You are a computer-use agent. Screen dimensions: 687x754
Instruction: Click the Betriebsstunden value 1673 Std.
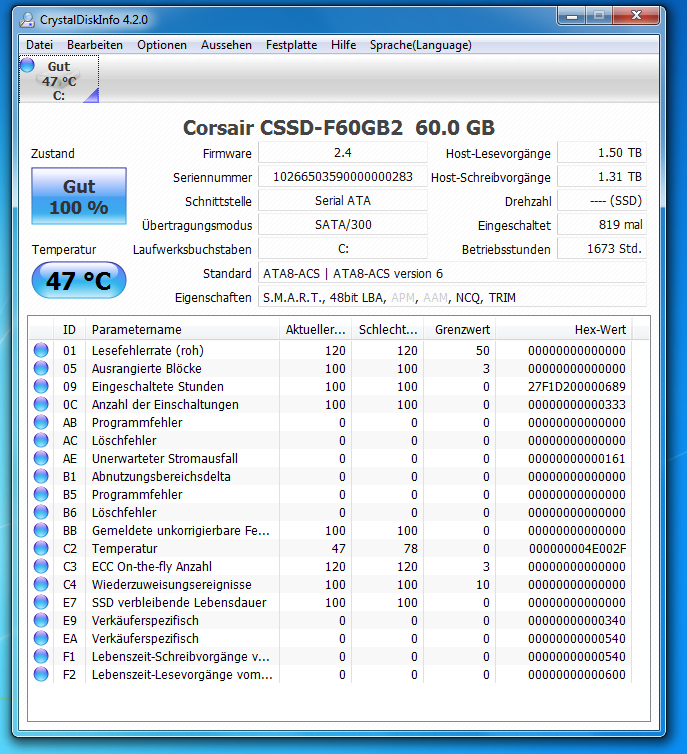602,249
